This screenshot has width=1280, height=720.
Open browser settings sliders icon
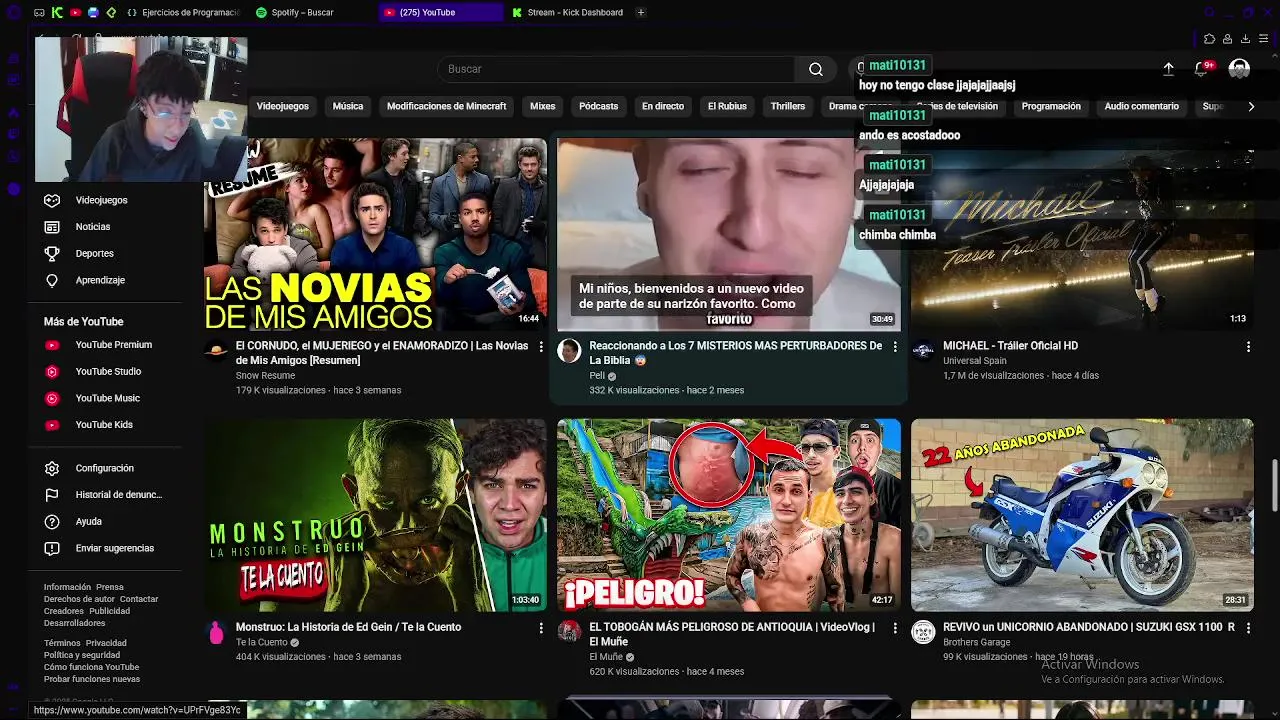tap(1263, 39)
